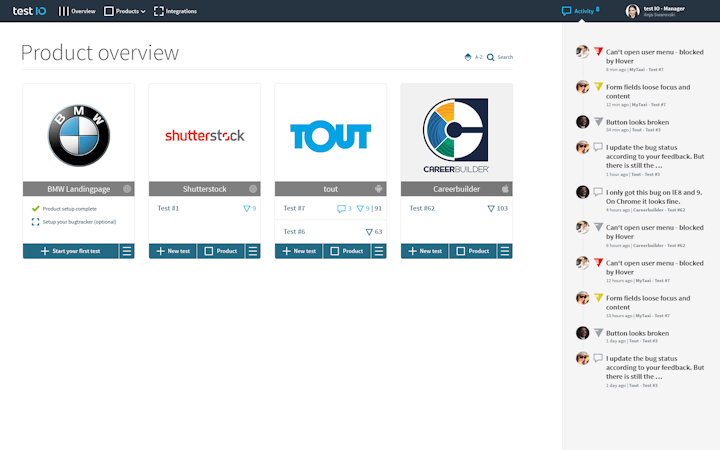
Task: Open the Shutterstock card hamburger menu
Action: (253, 251)
